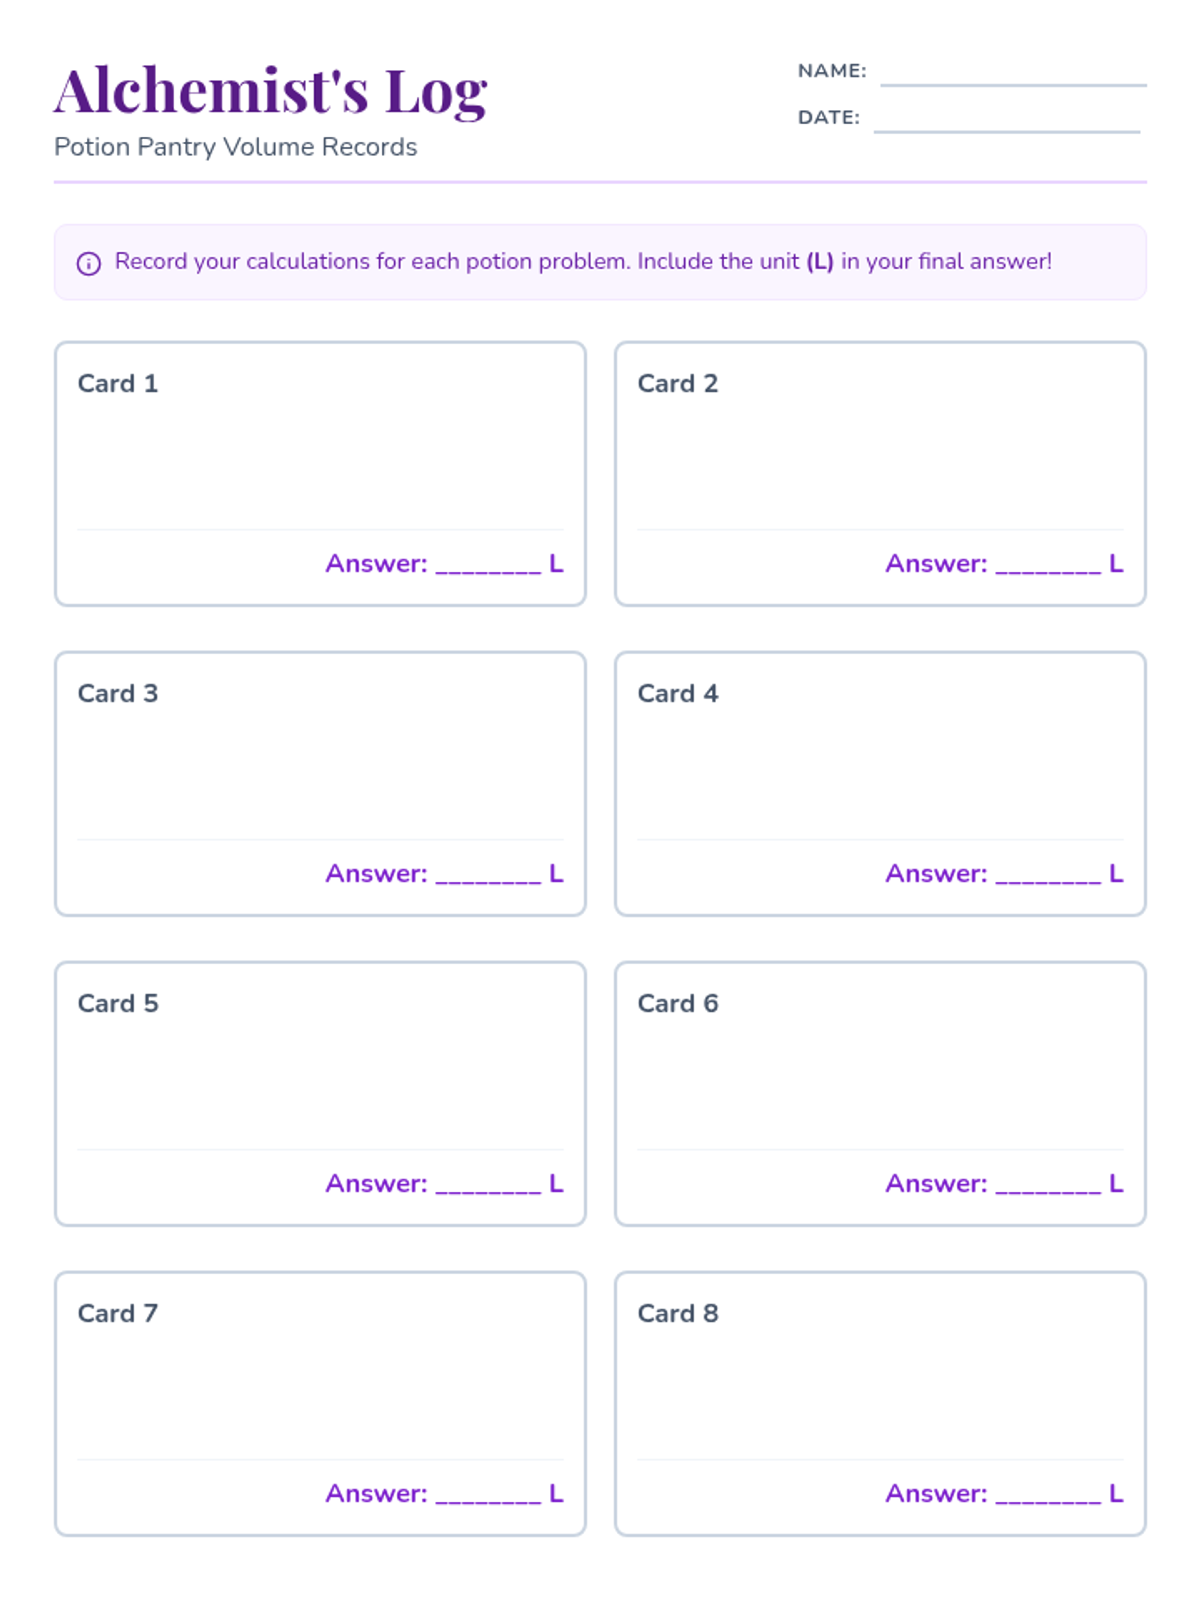Select the answer blank on Card 2
Screen dimensions: 1200x1600
pyautogui.click(x=1048, y=564)
